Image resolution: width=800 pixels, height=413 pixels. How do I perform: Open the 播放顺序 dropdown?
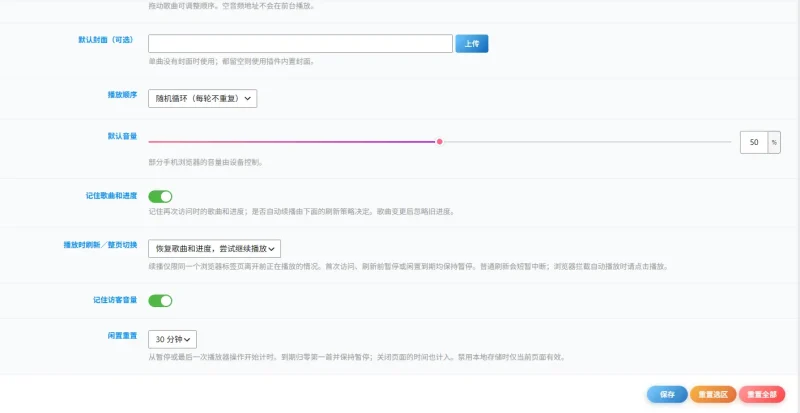(x=203, y=99)
